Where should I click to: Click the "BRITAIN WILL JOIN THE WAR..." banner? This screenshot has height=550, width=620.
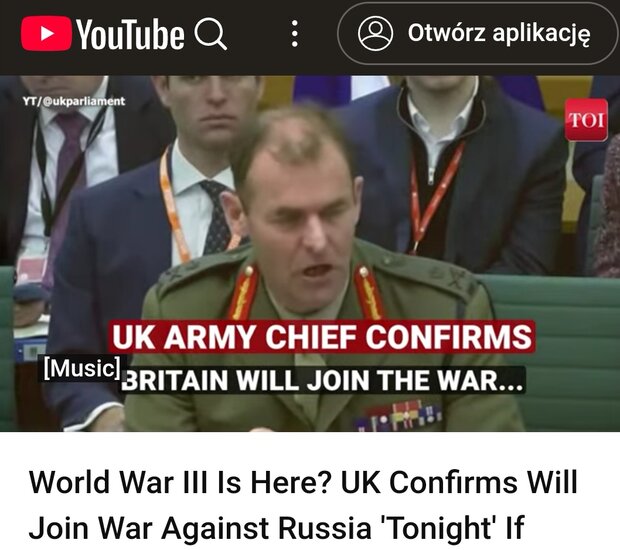[323, 380]
